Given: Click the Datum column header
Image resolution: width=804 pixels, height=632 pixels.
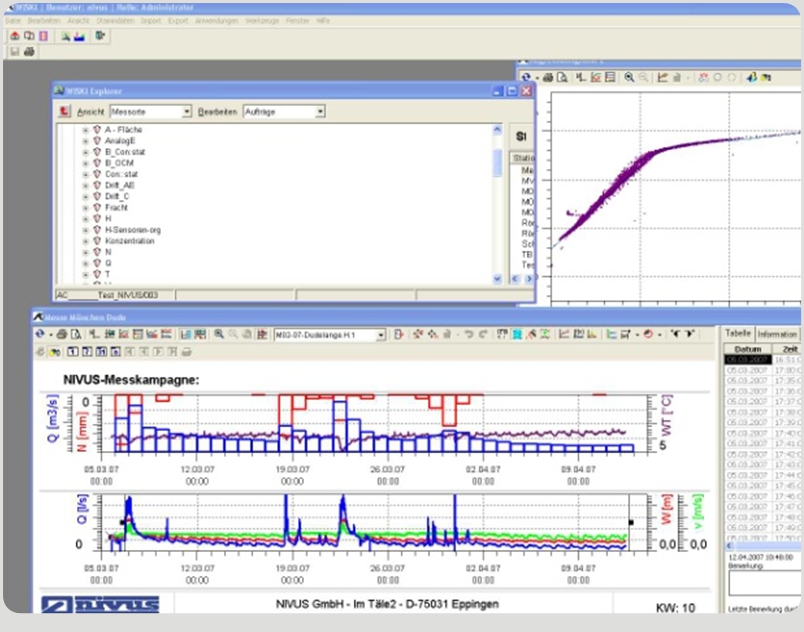Looking at the screenshot, I should [748, 349].
